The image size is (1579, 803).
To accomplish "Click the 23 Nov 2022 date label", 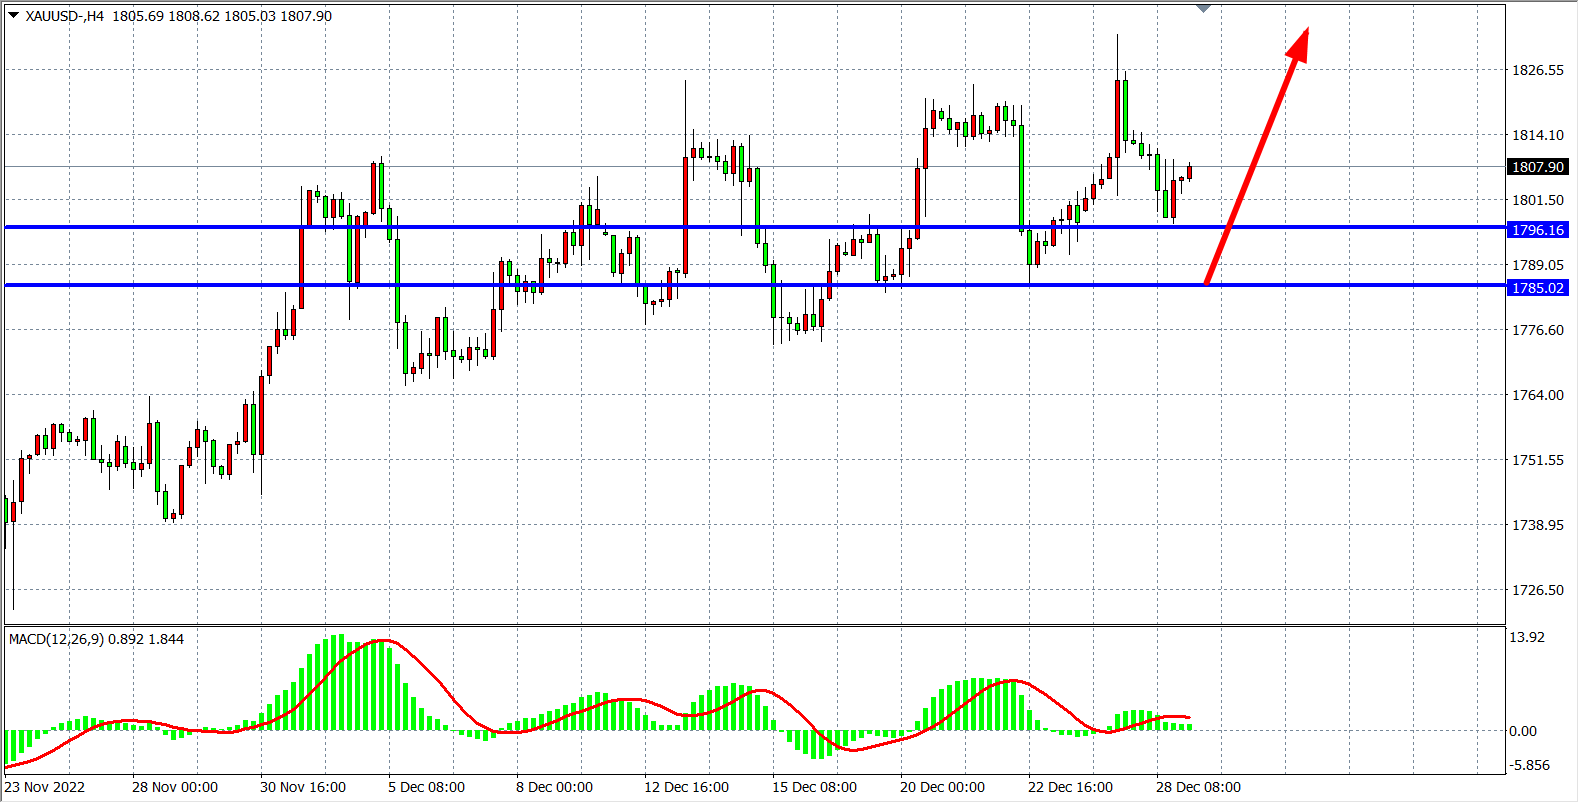I will click(x=45, y=787).
